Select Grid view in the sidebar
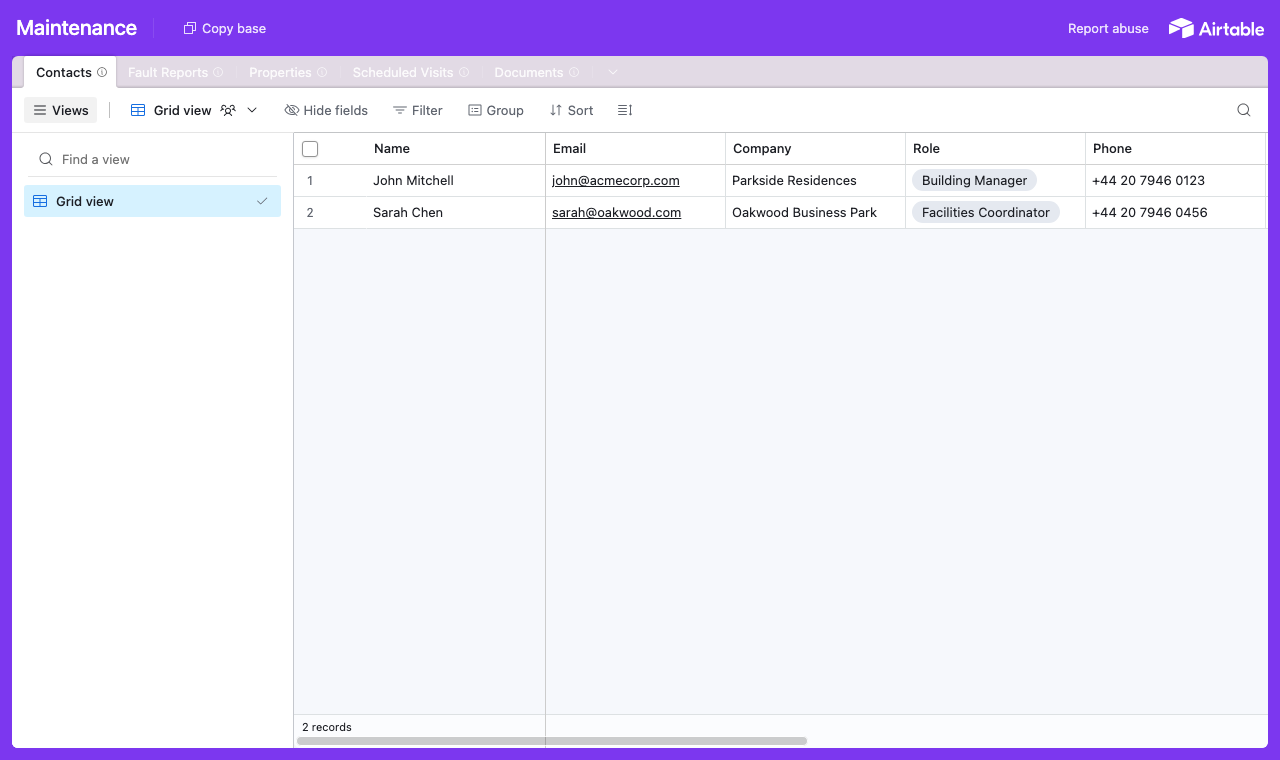Image resolution: width=1280 pixels, height=760 pixels. coord(152,201)
